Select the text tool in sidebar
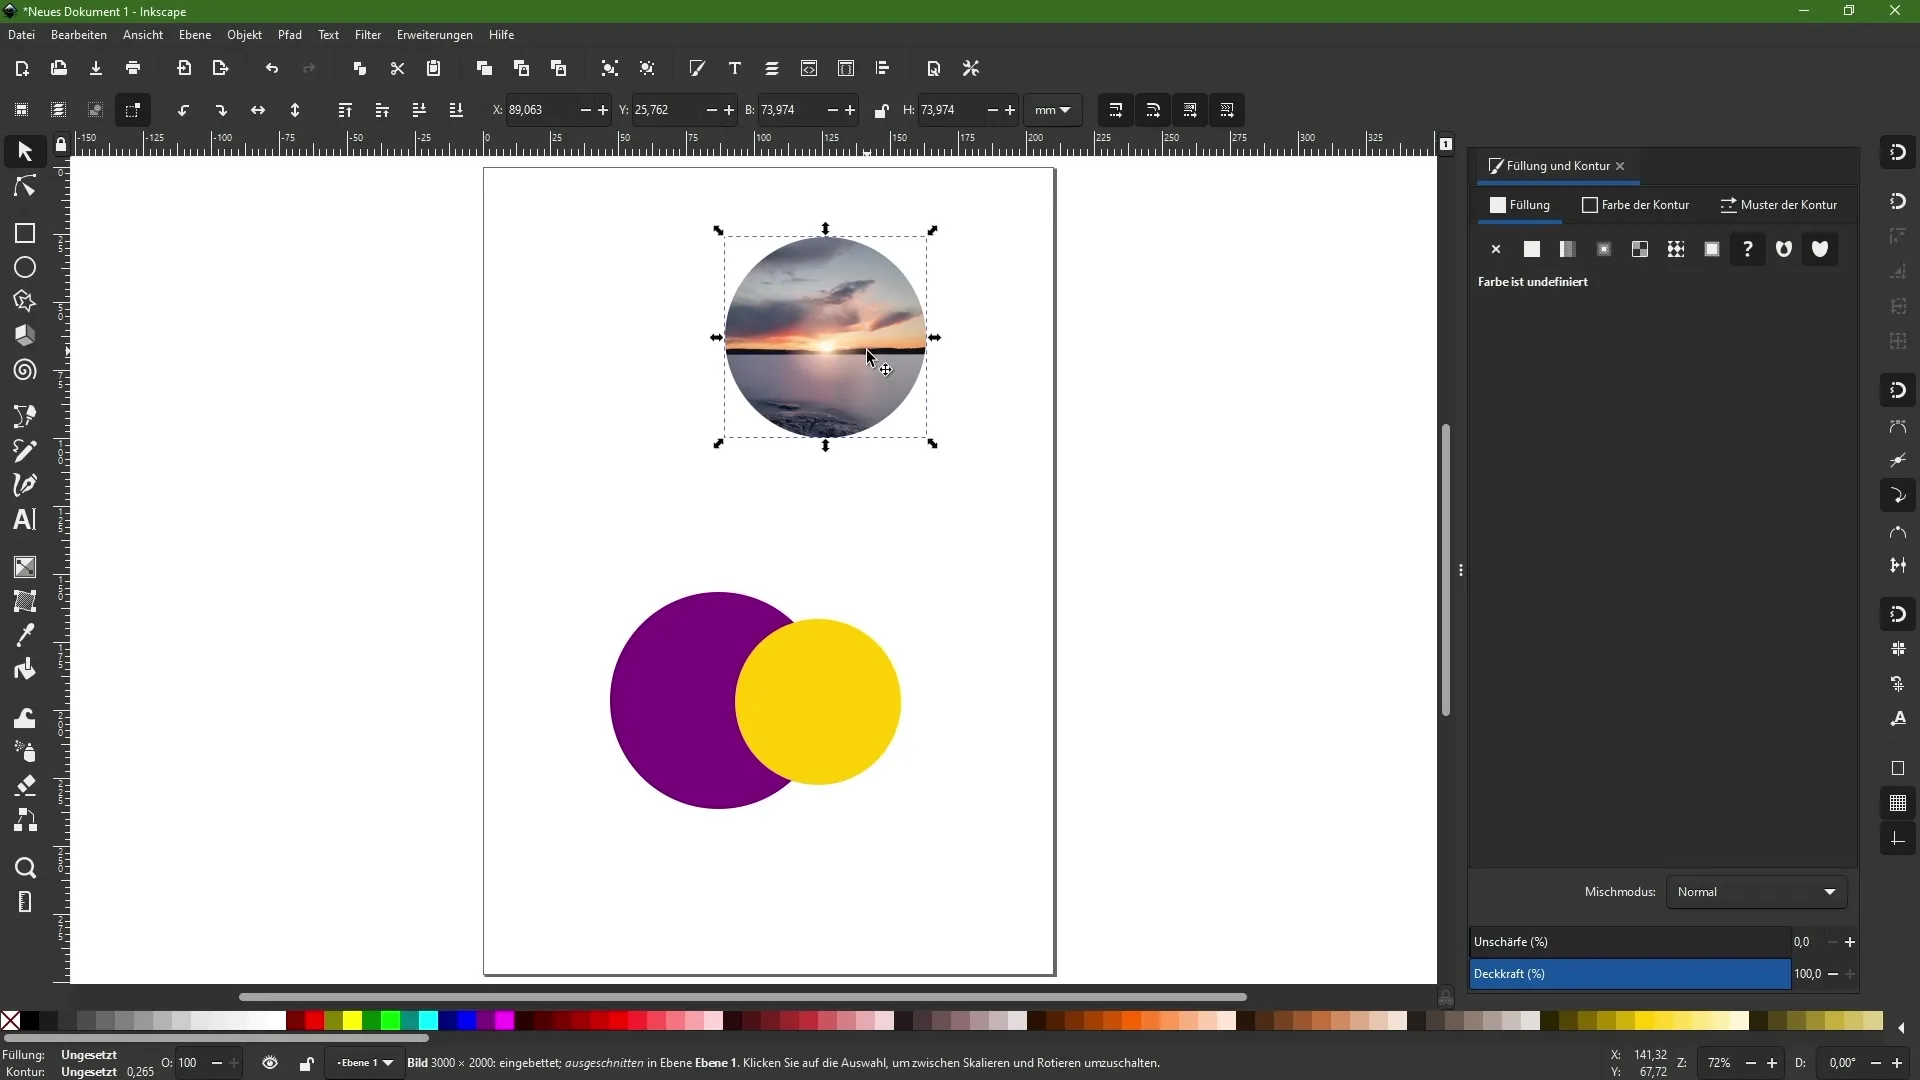1920x1080 pixels. (24, 520)
